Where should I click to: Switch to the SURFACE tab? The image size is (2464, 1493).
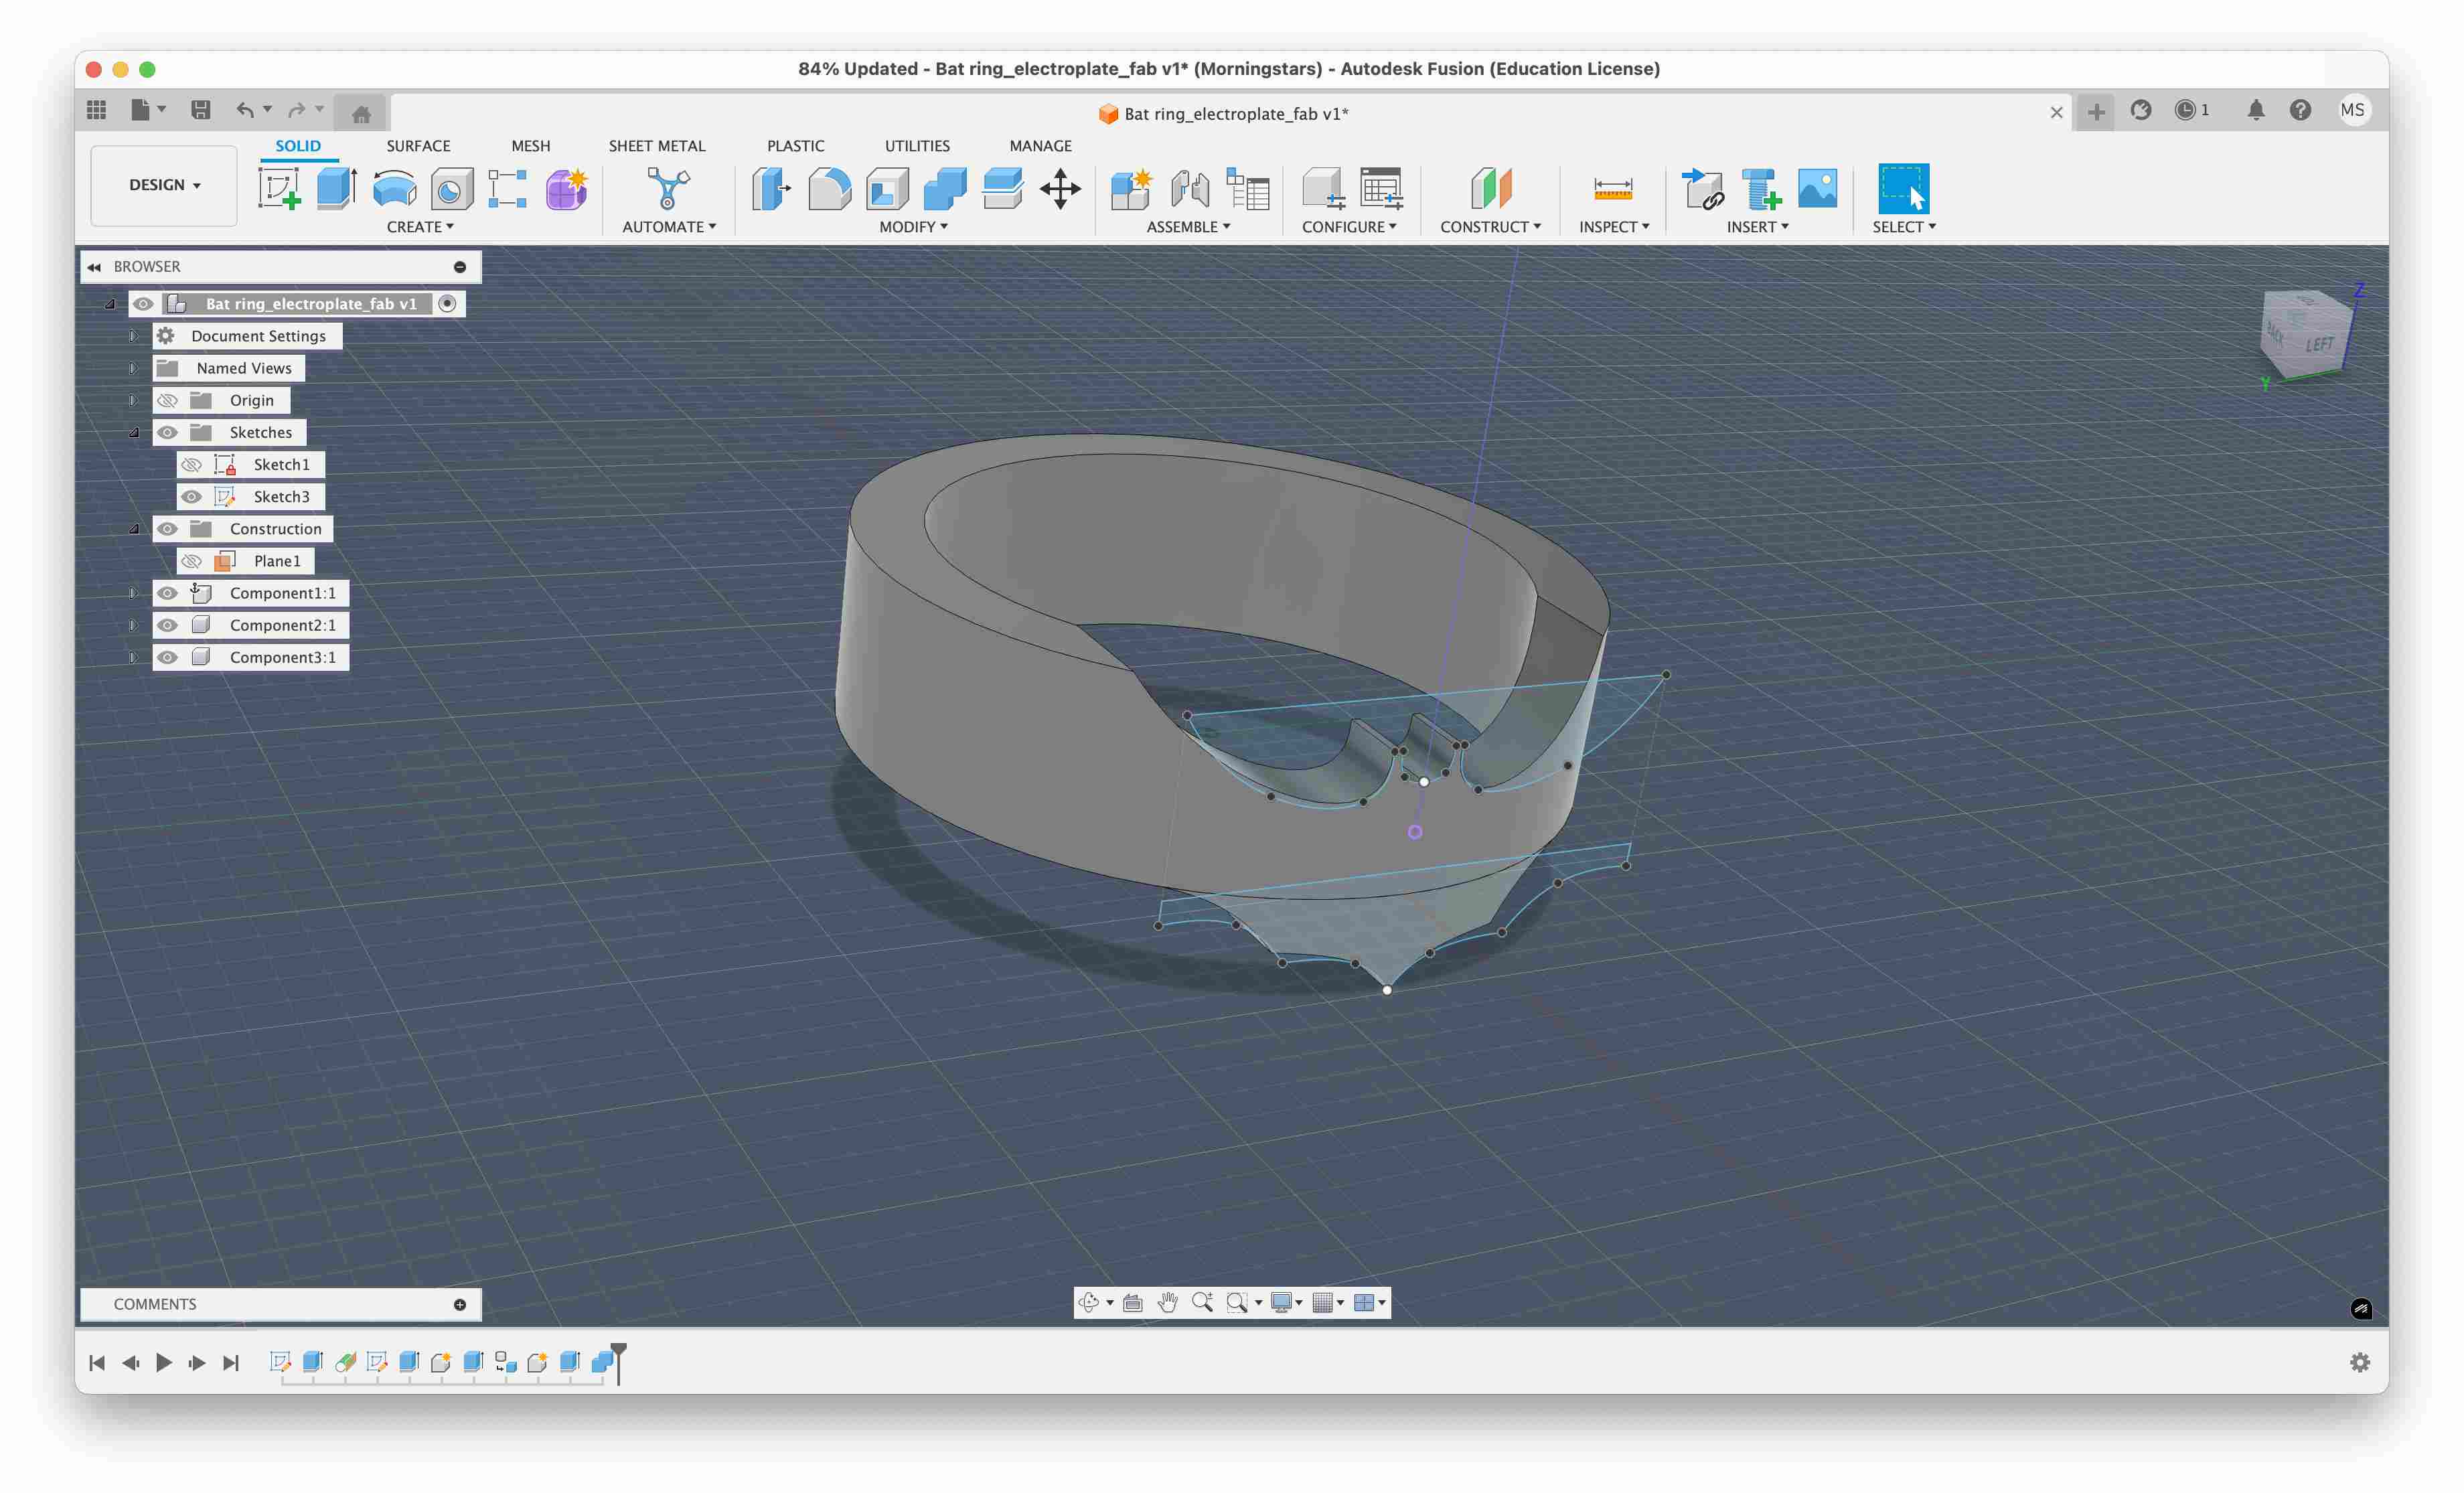(418, 146)
